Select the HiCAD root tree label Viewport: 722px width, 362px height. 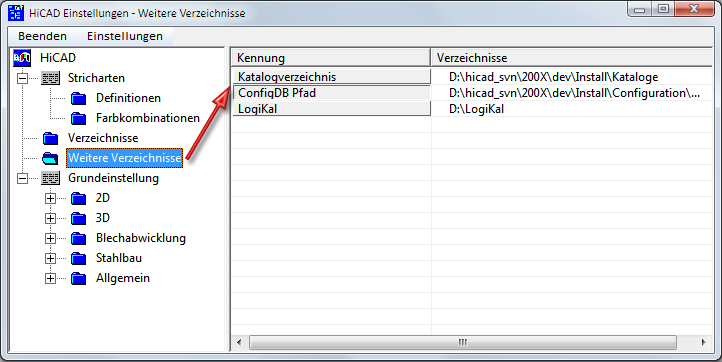[x=58, y=58]
